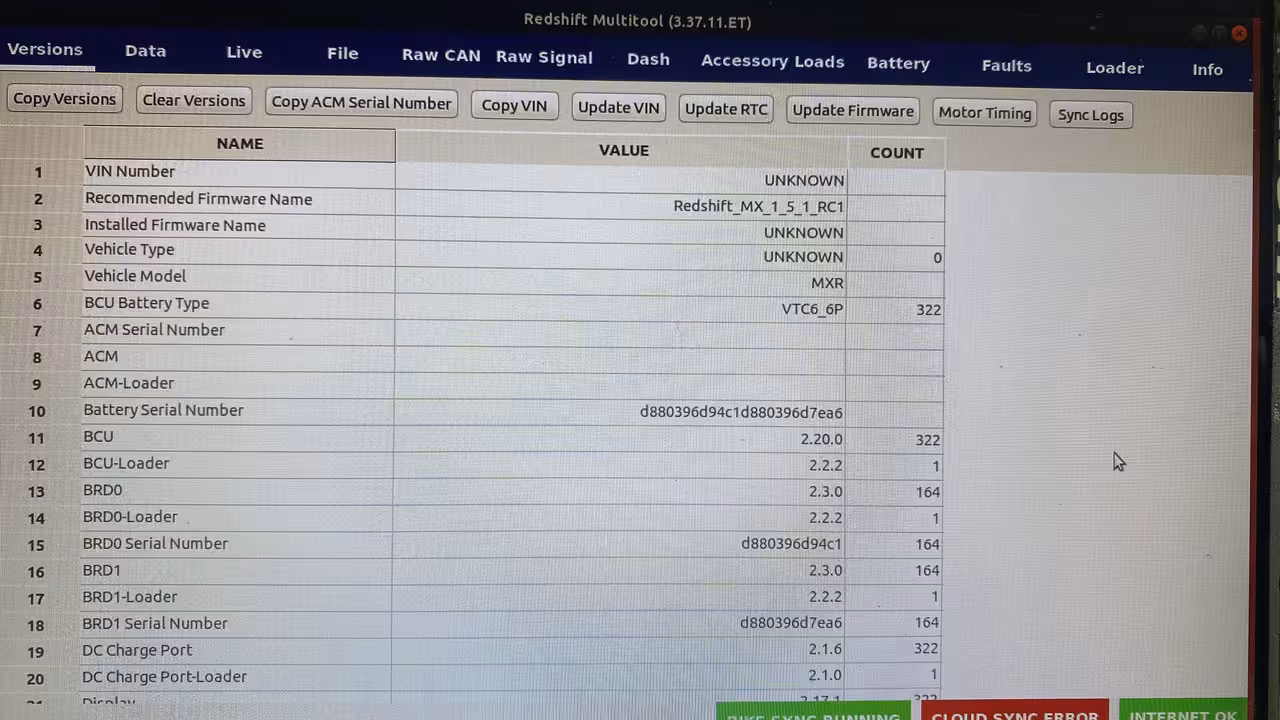Click the MXR vehicle model value
Viewport: 1280px width, 720px height.
827,283
